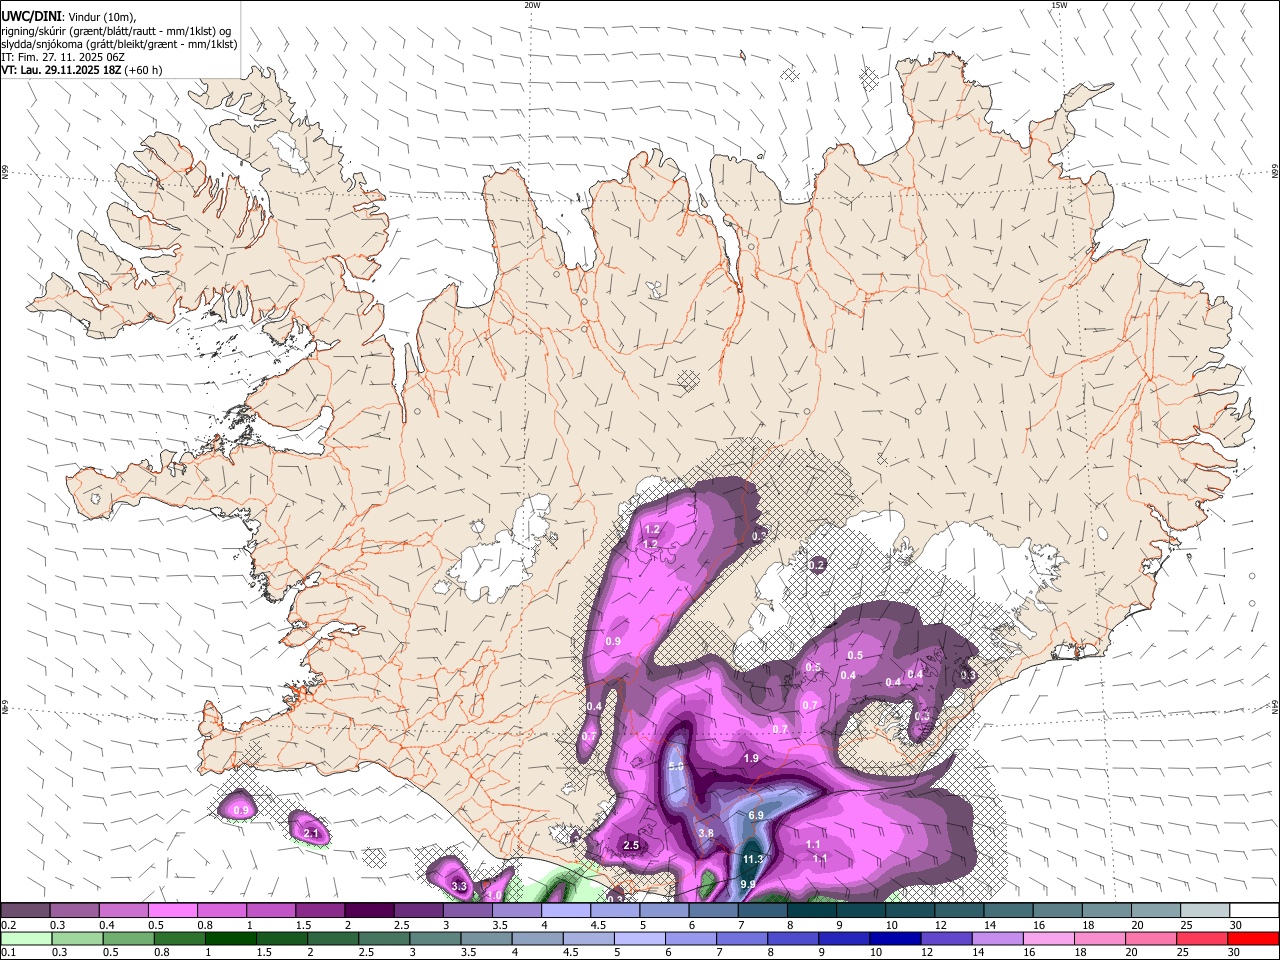The height and width of the screenshot is (960, 1280).
Task: Click the 2.1 value in offshore patch
Action: pos(310,833)
